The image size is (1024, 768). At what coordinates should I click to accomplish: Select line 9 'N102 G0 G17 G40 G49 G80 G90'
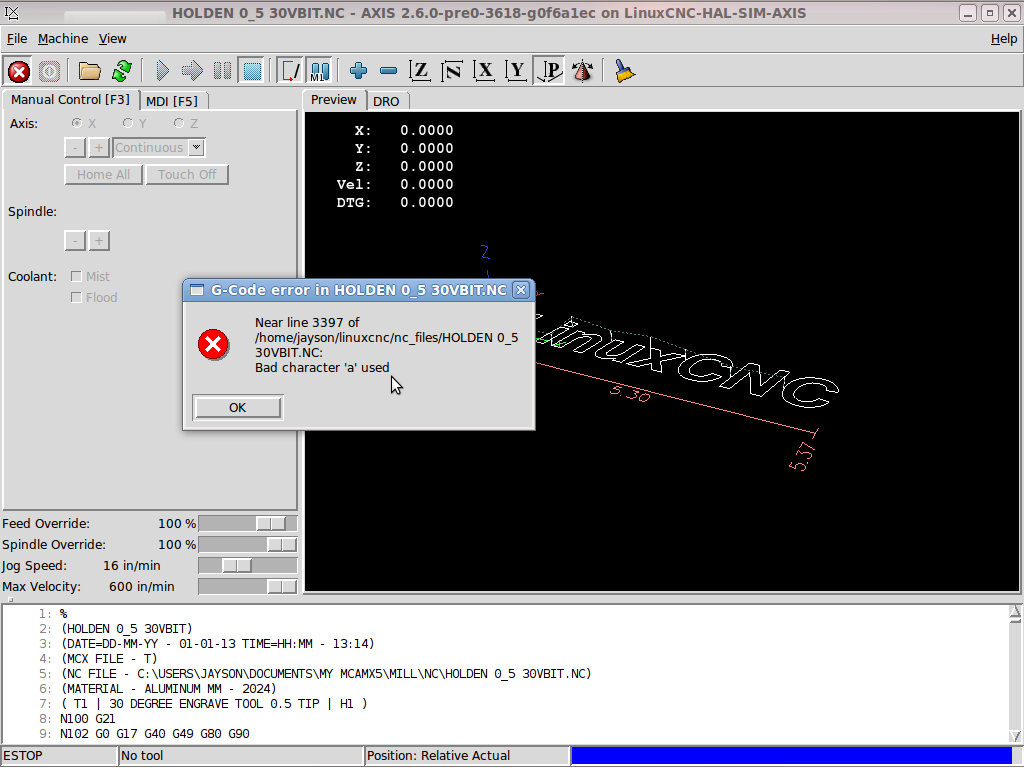[x=155, y=733]
